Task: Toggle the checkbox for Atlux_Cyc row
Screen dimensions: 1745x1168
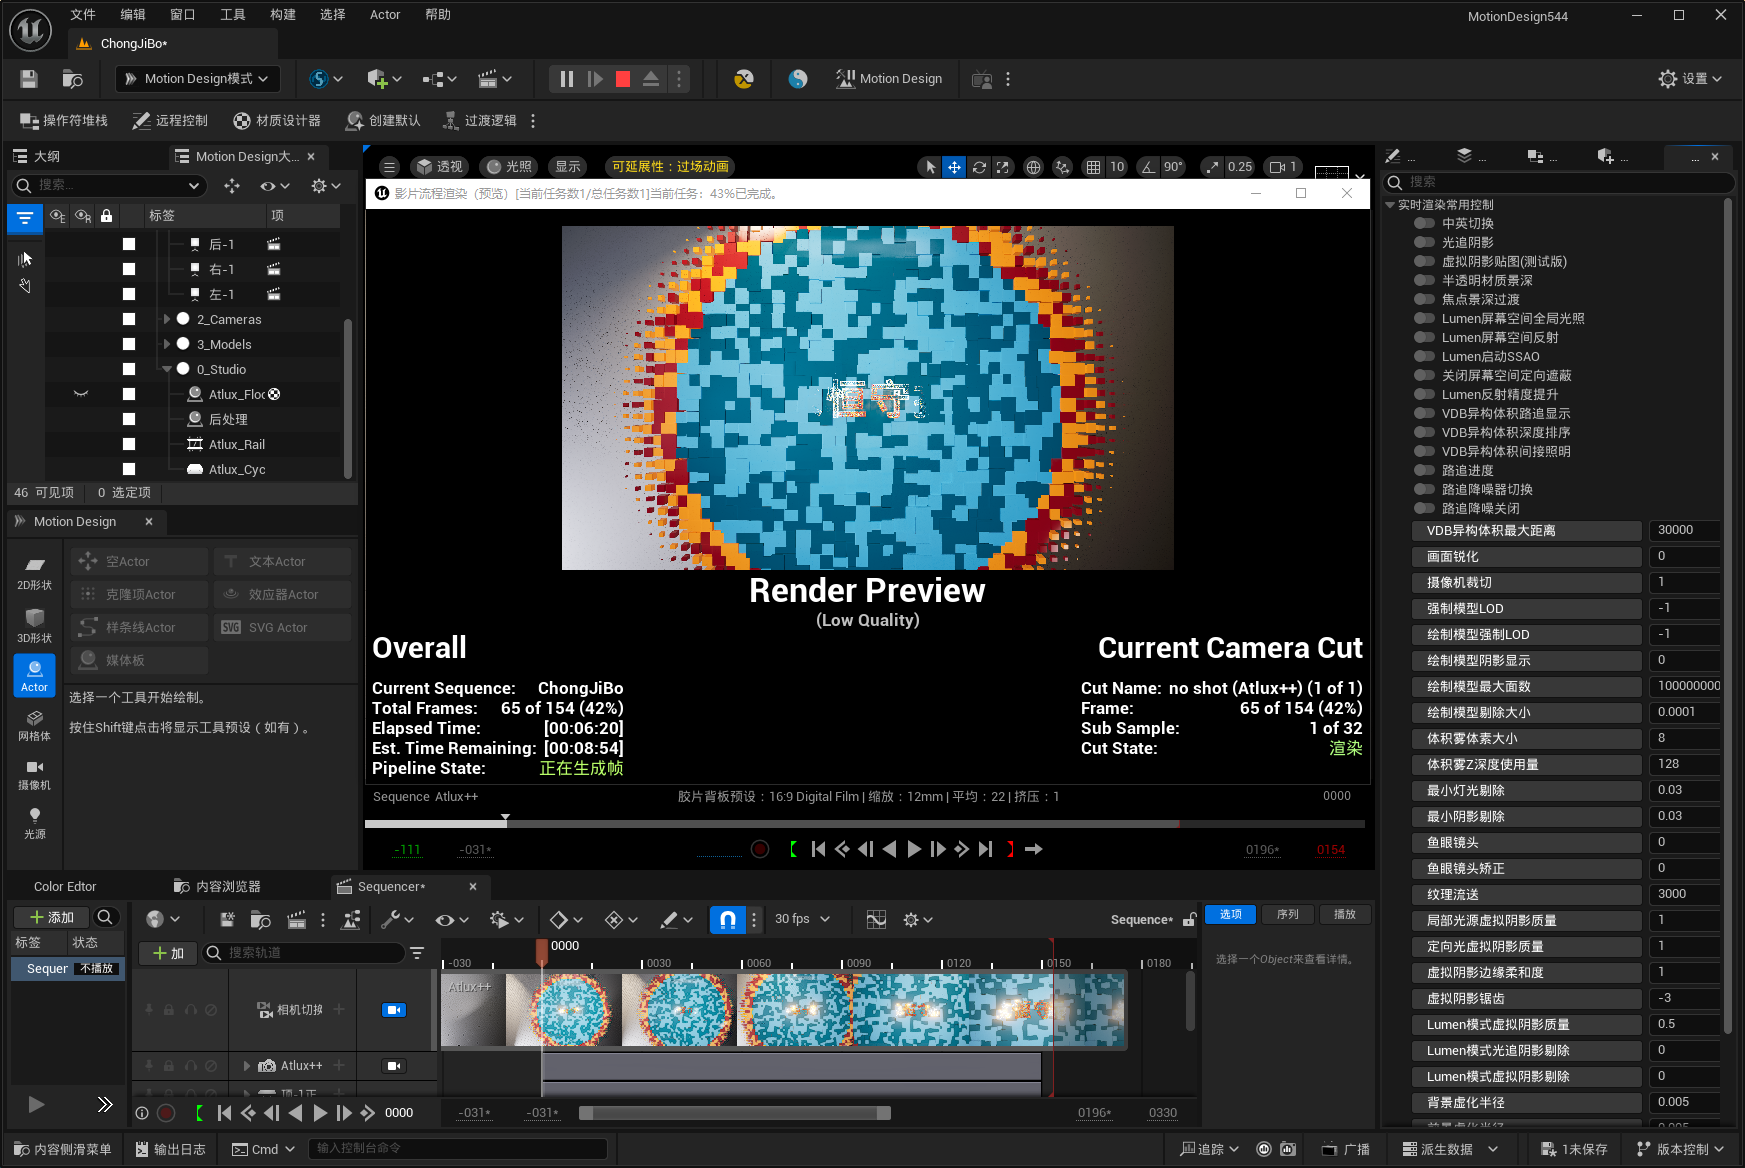Action: pos(129,470)
